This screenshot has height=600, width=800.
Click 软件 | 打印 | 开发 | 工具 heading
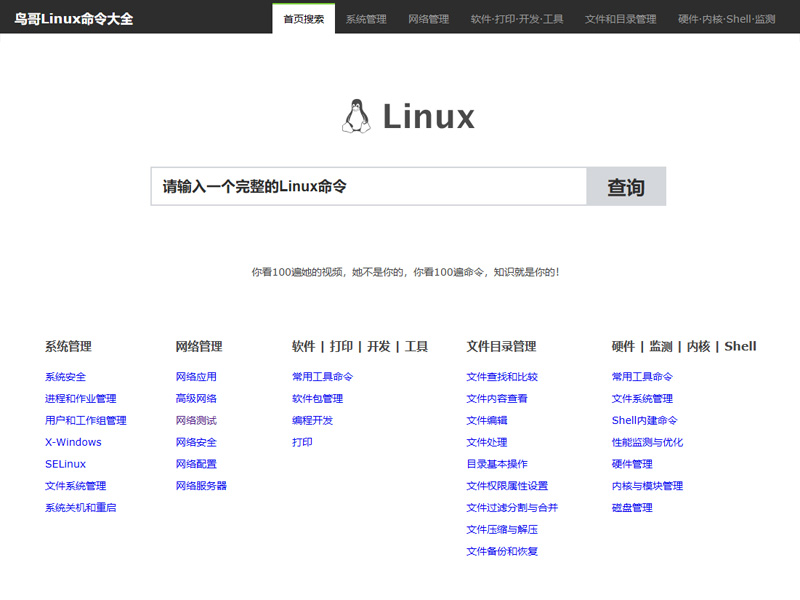coord(360,347)
